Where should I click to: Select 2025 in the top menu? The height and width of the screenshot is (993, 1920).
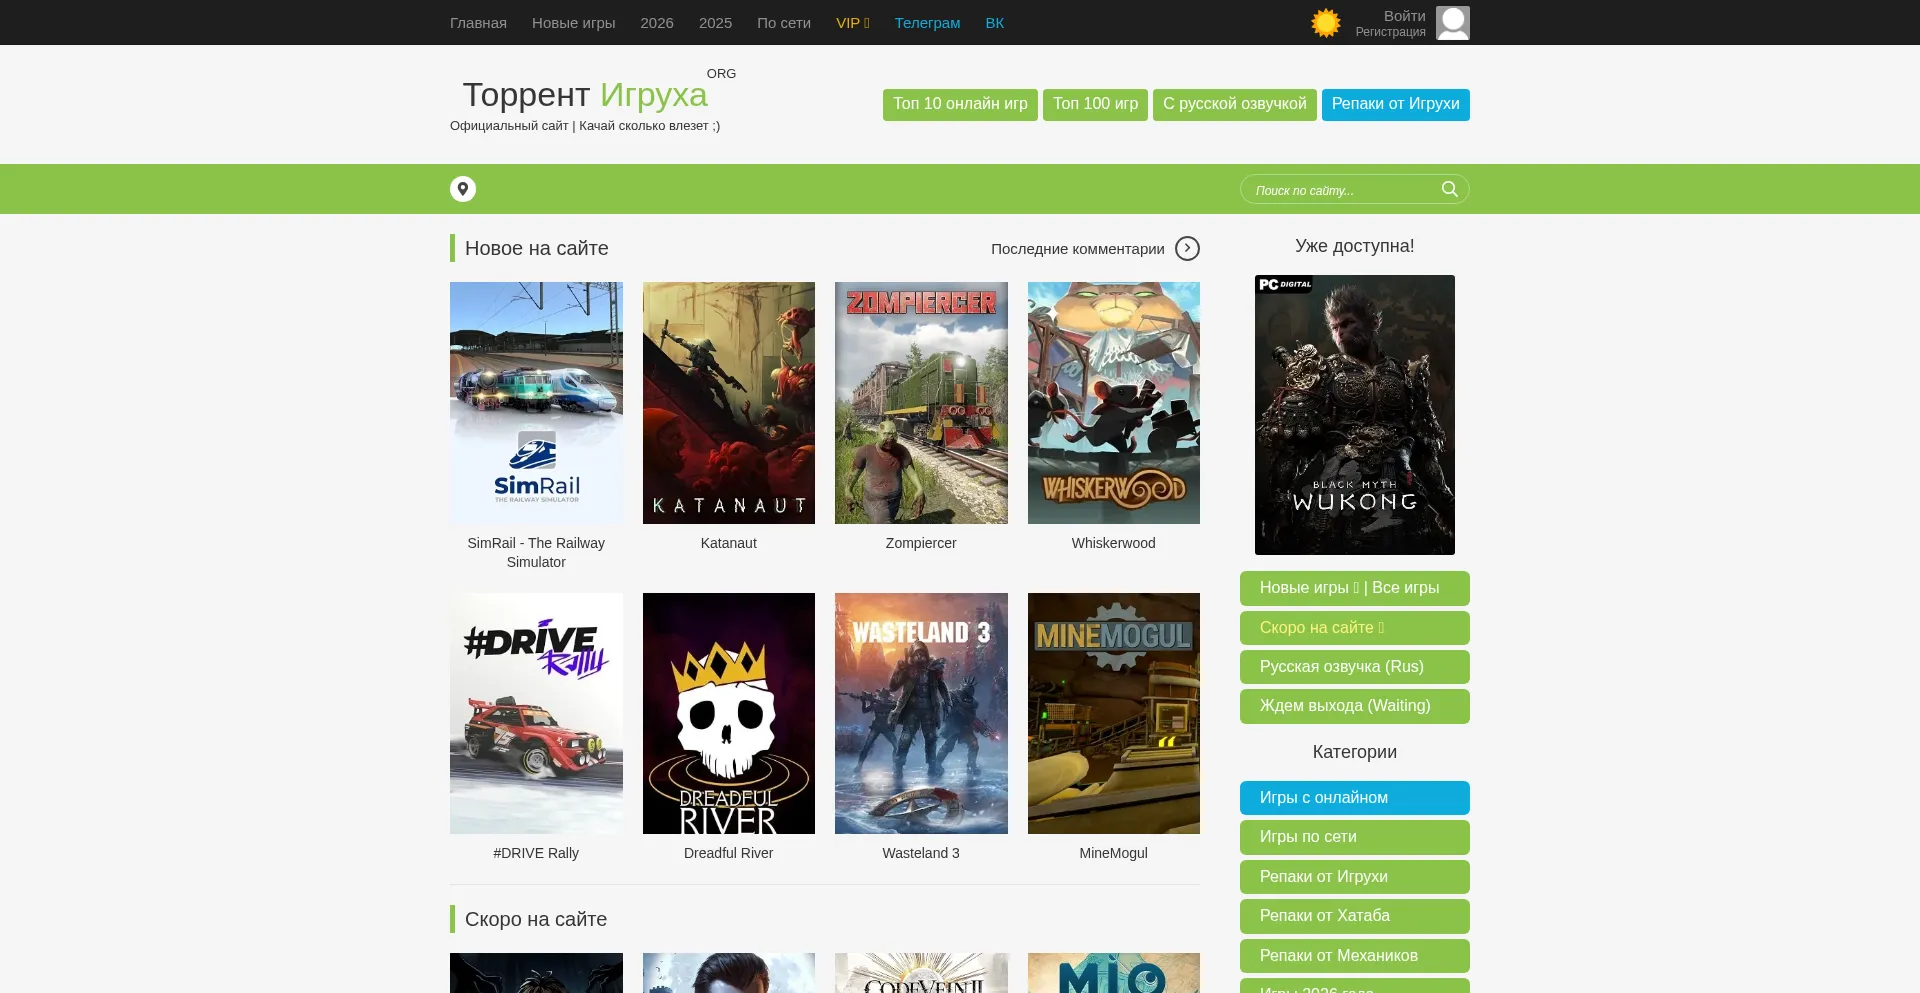pyautogui.click(x=715, y=23)
